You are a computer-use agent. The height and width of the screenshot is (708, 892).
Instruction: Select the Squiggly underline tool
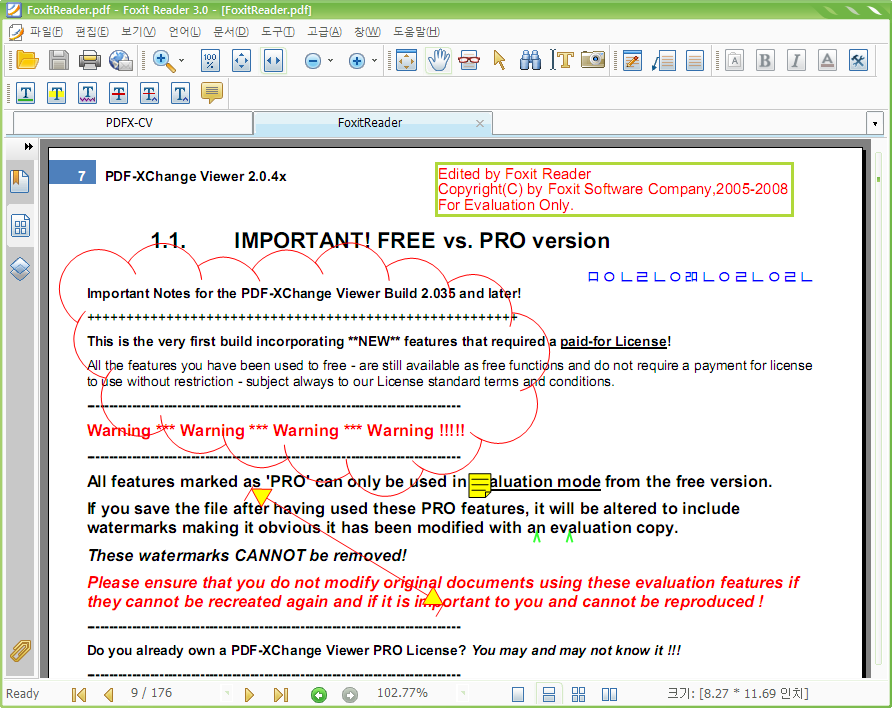coord(87,93)
